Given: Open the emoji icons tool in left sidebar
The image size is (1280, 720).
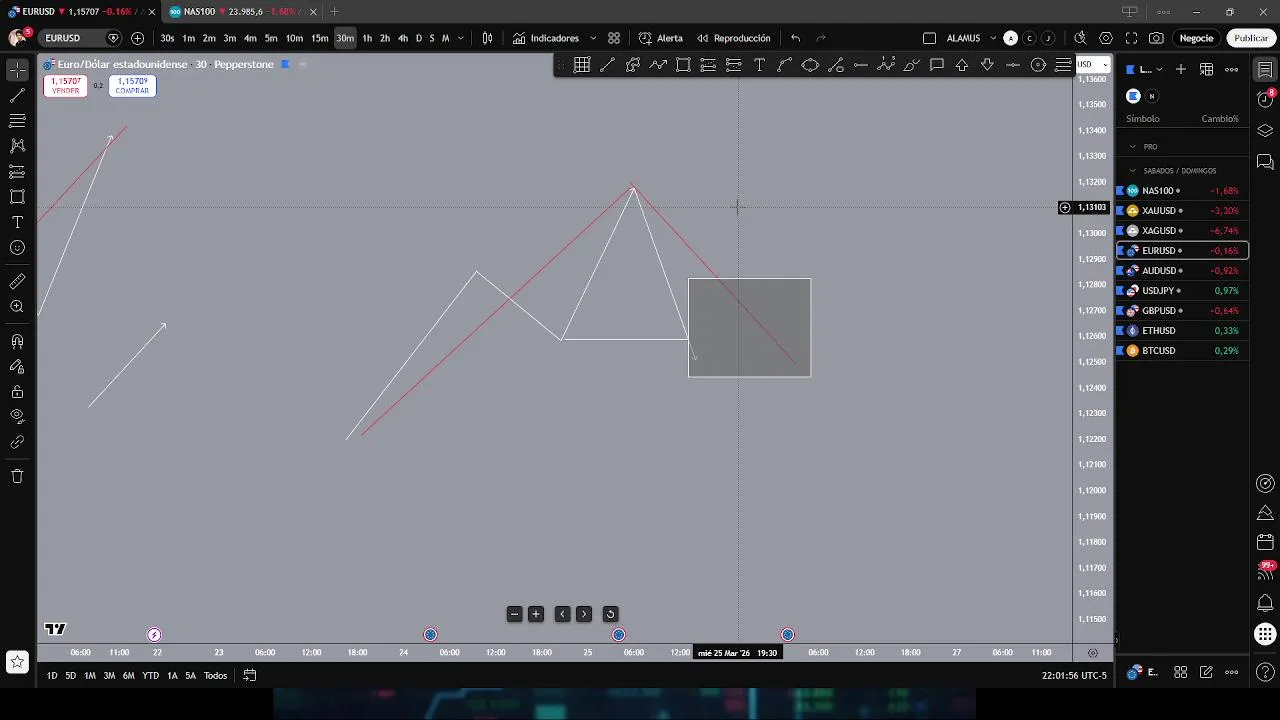Looking at the screenshot, I should coord(17,247).
